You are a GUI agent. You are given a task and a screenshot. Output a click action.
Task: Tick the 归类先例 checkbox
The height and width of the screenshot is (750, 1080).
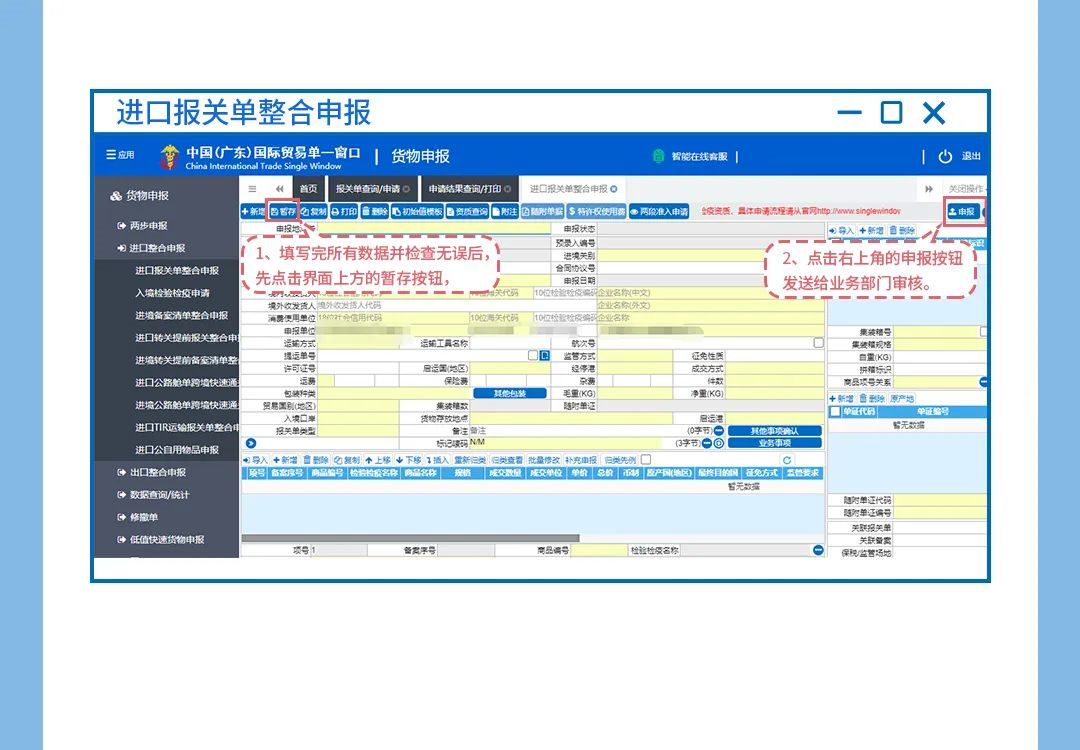pyautogui.click(x=645, y=459)
